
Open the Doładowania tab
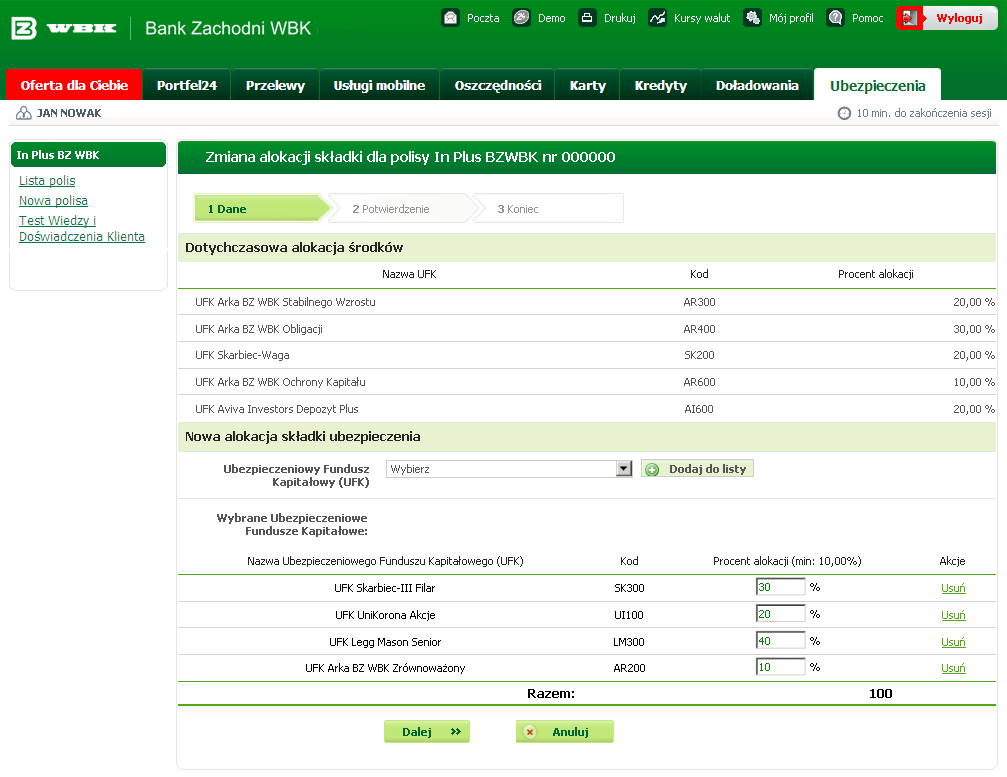[x=757, y=85]
